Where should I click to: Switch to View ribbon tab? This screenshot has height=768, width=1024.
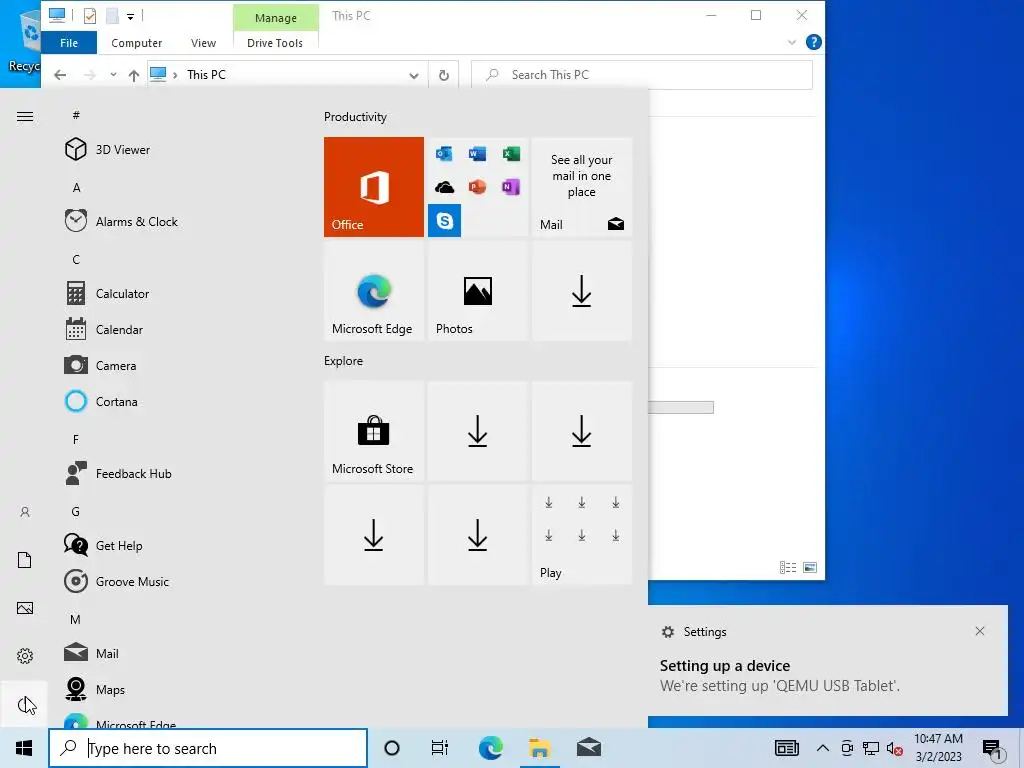(203, 42)
